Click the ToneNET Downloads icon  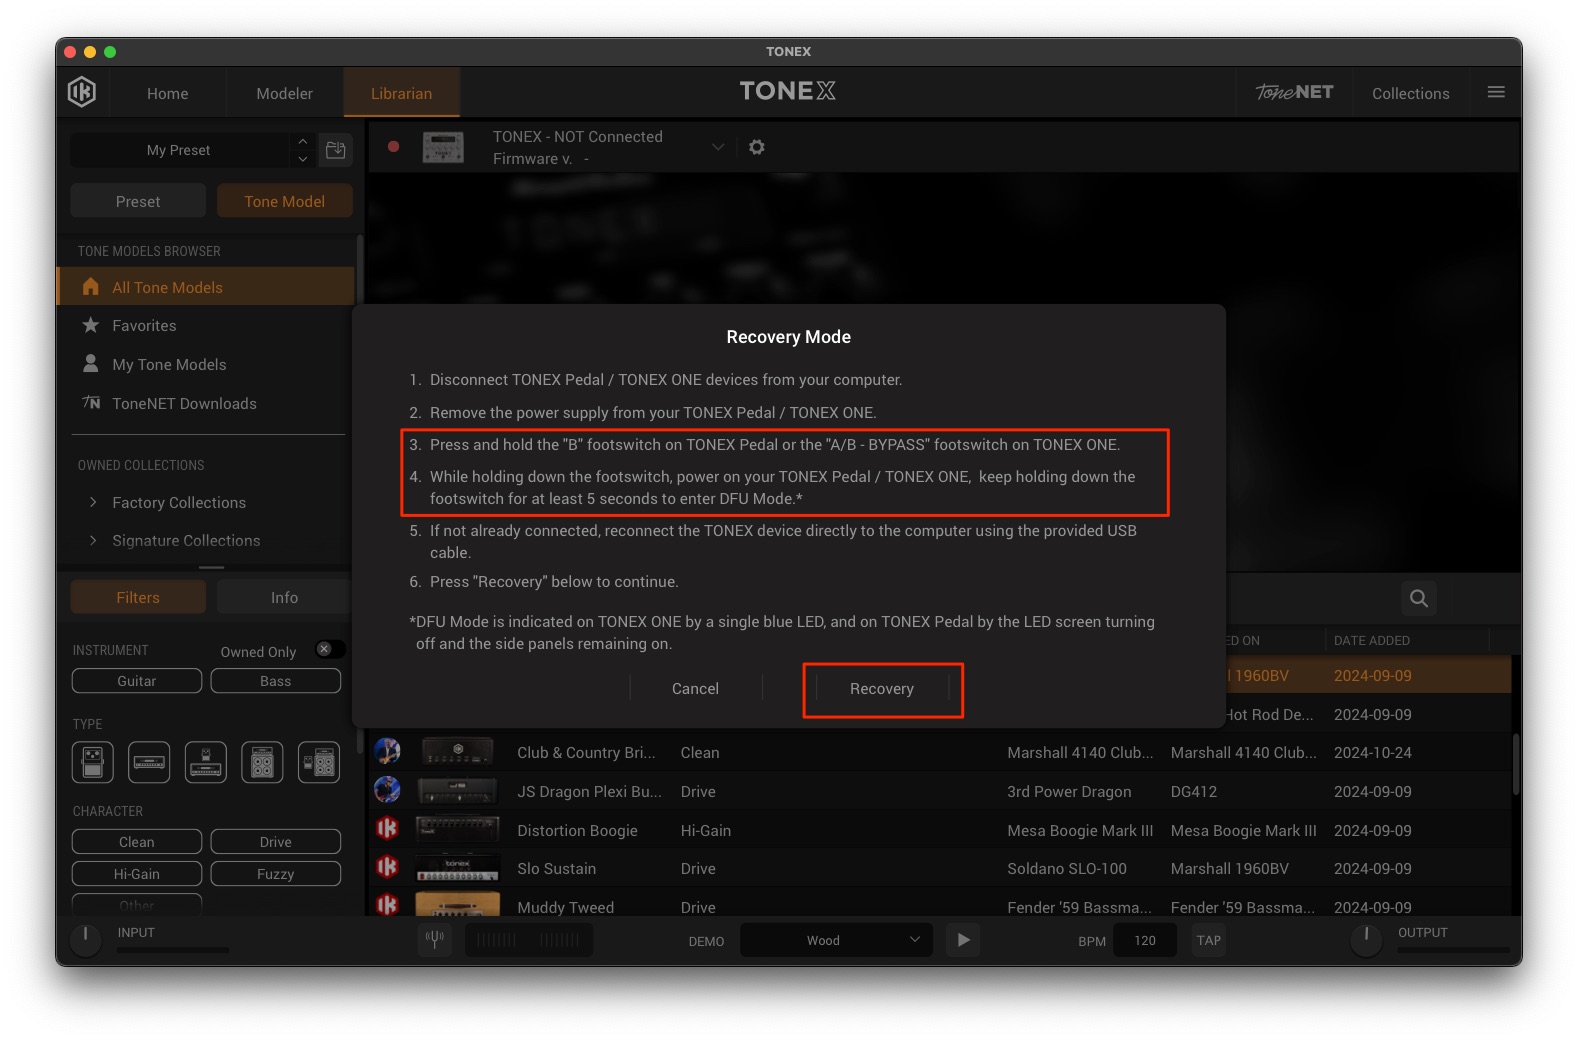(x=91, y=403)
